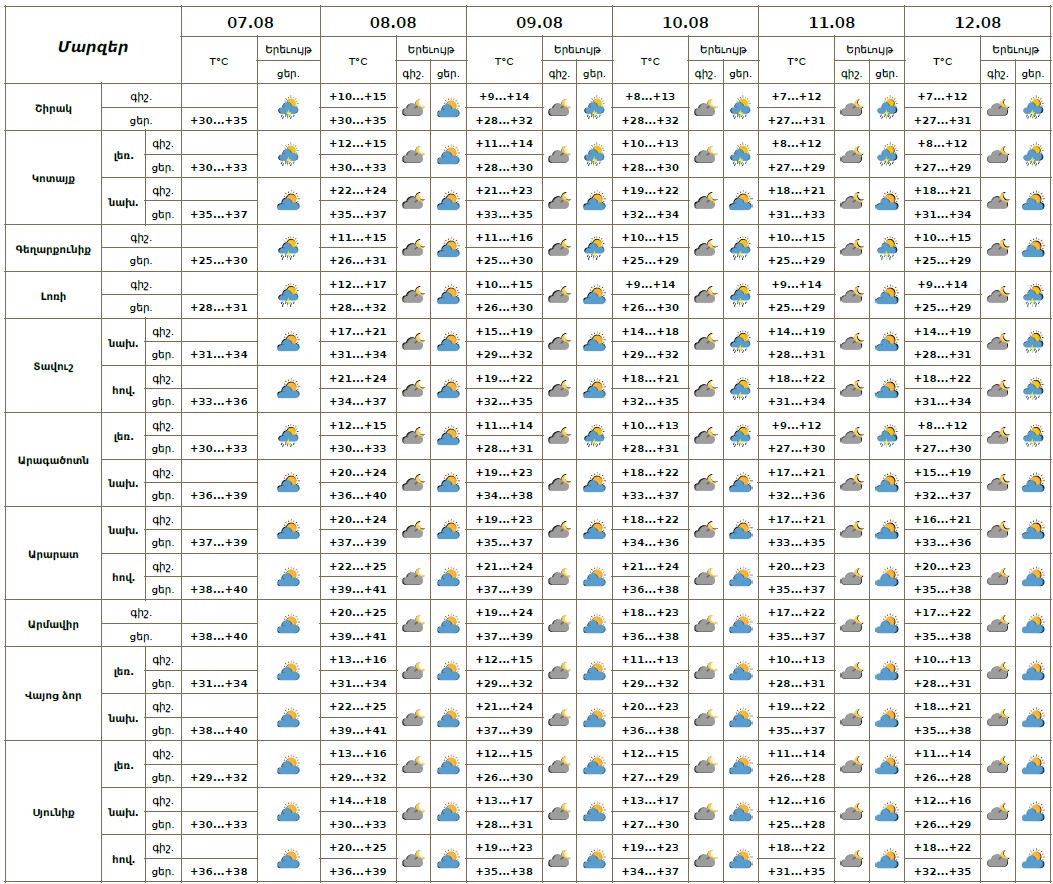Select the 10.08 date column header
Viewport: 1053px width, 884px height.
coord(686,22)
